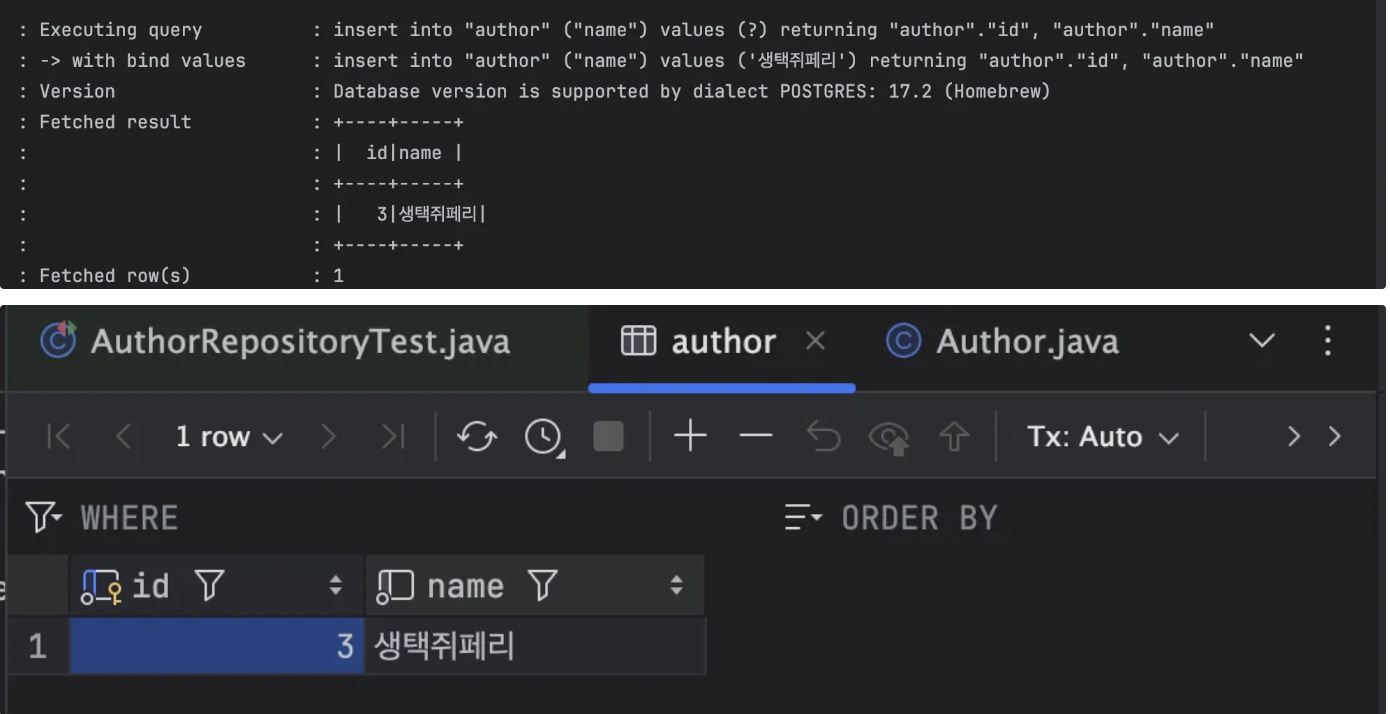Open the Tx: Auto transaction mode dropdown
Viewport: 1390px width, 714px height.
coord(1103,437)
